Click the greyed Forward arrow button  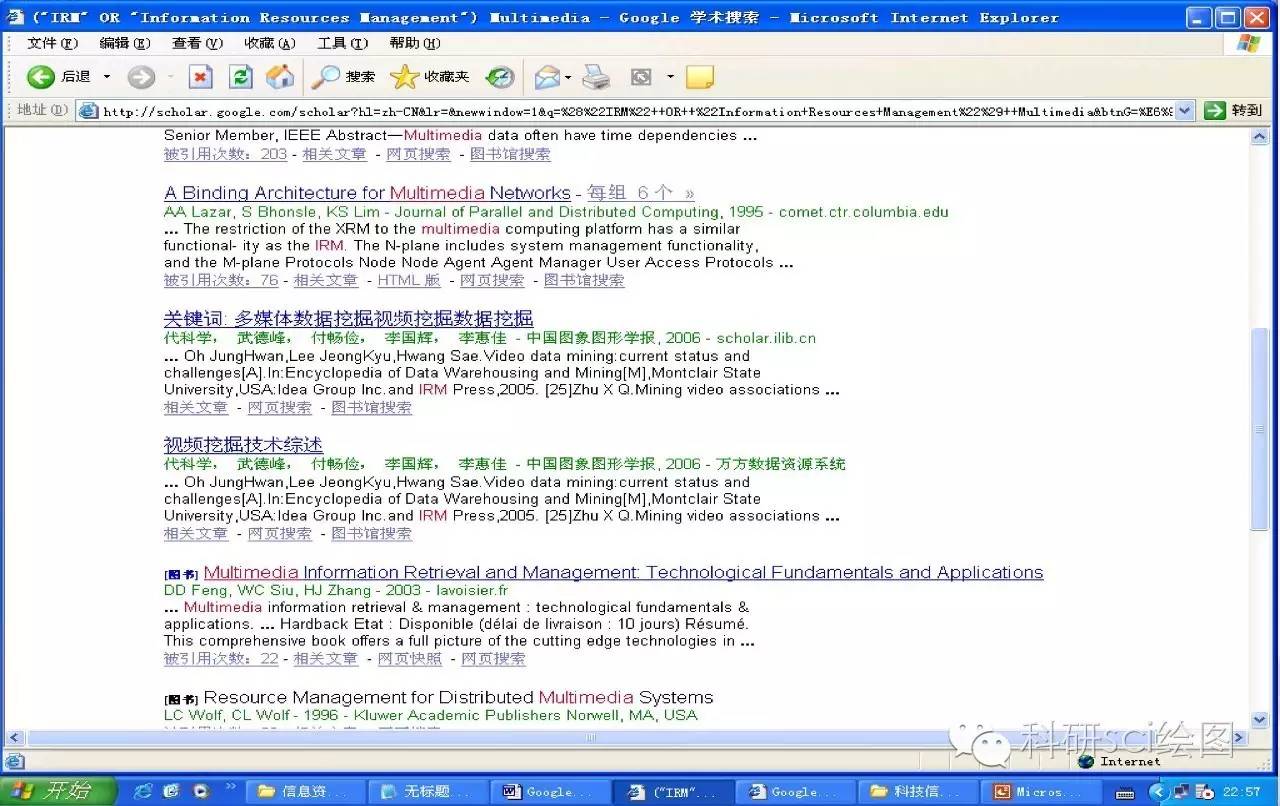coord(141,77)
